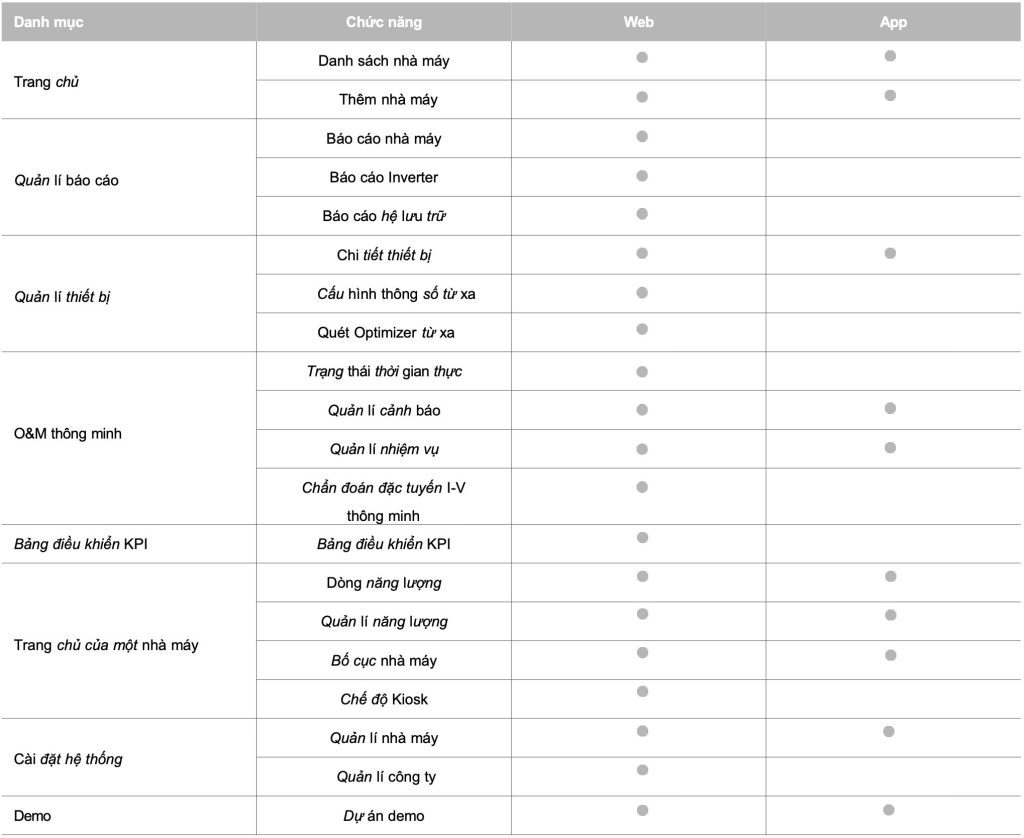Select the Cài đặt hệ thống category cell
The image size is (1024, 838).
129,758
